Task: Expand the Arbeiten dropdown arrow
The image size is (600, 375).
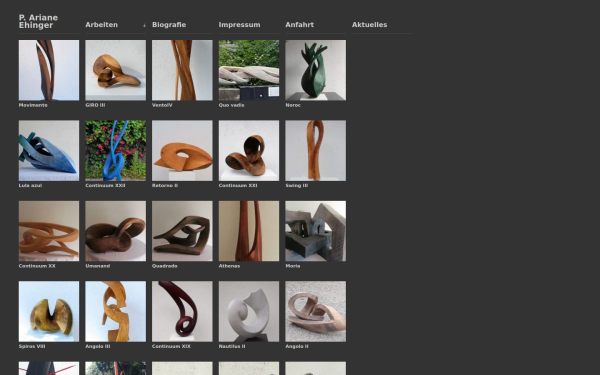Action: pos(144,25)
